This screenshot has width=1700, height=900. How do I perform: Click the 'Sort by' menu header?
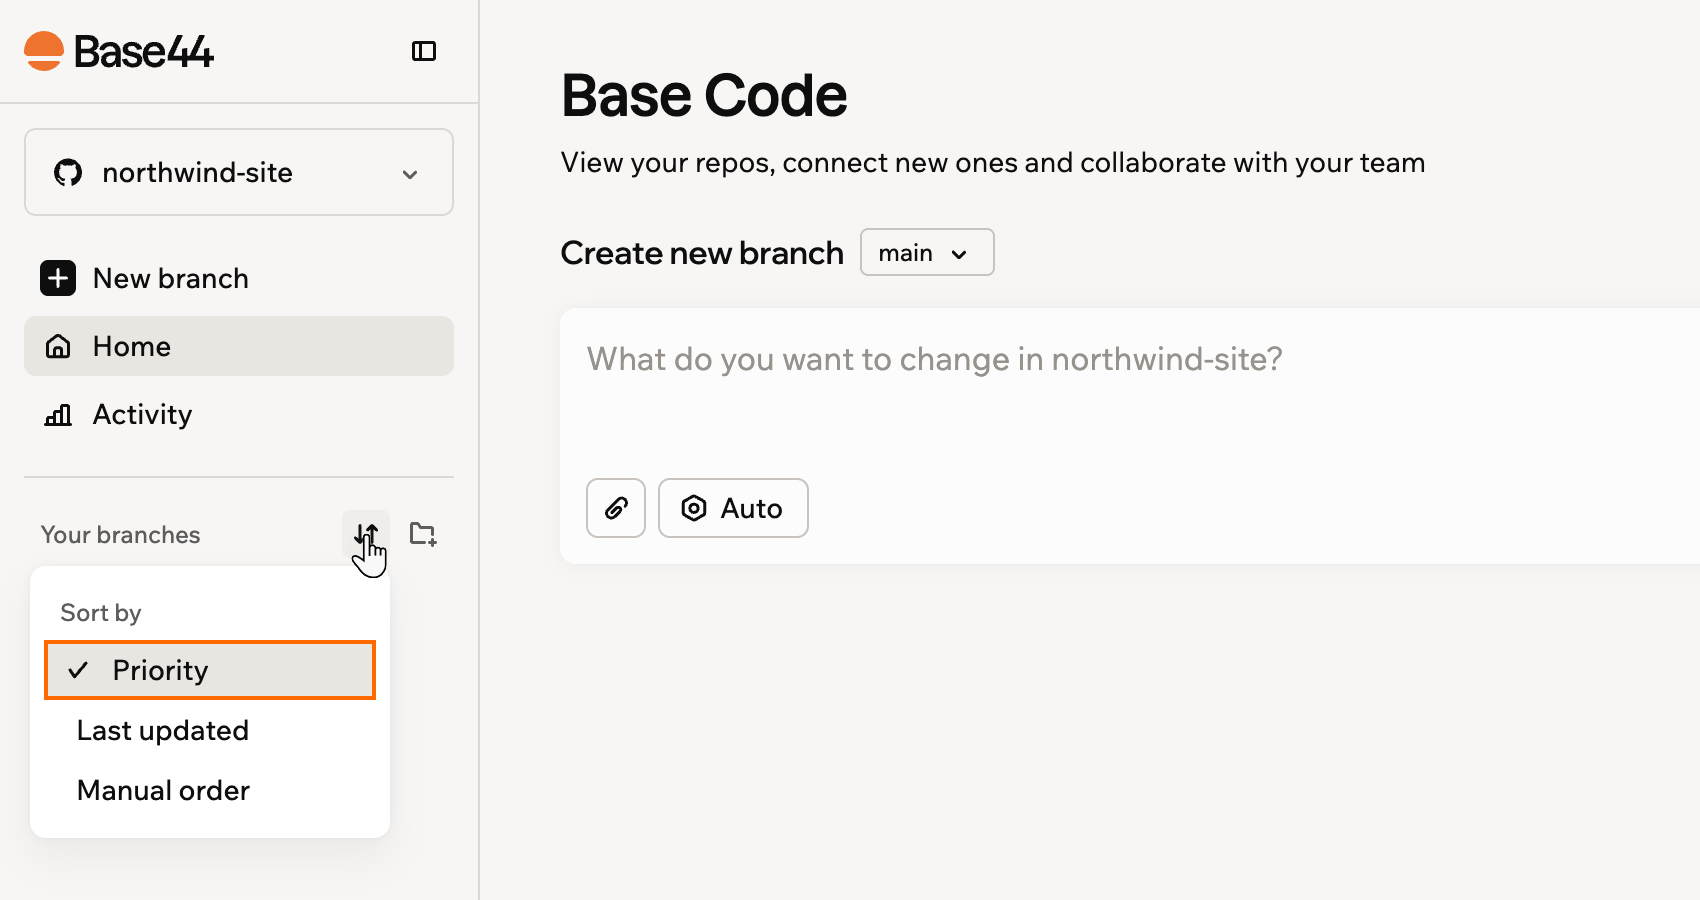[101, 612]
